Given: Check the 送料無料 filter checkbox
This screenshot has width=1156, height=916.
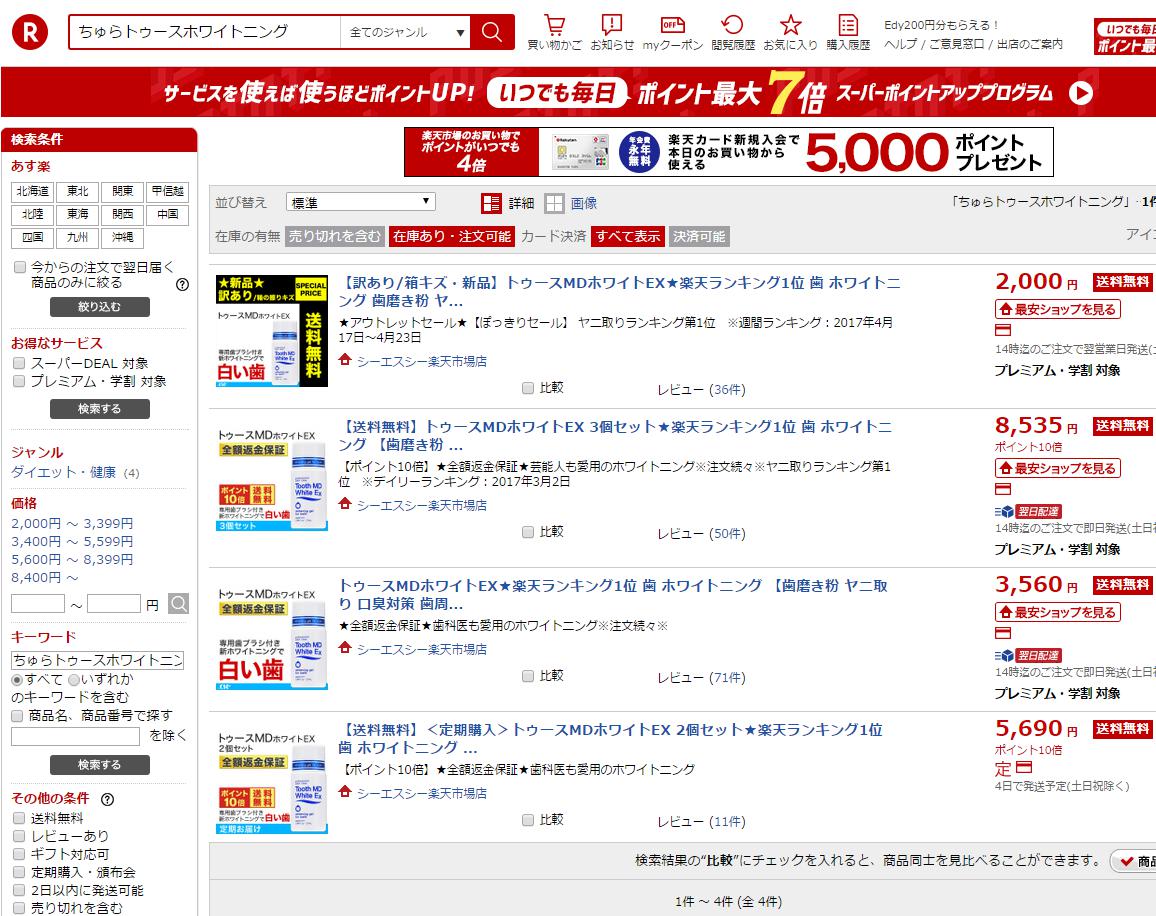Looking at the screenshot, I should (19, 818).
